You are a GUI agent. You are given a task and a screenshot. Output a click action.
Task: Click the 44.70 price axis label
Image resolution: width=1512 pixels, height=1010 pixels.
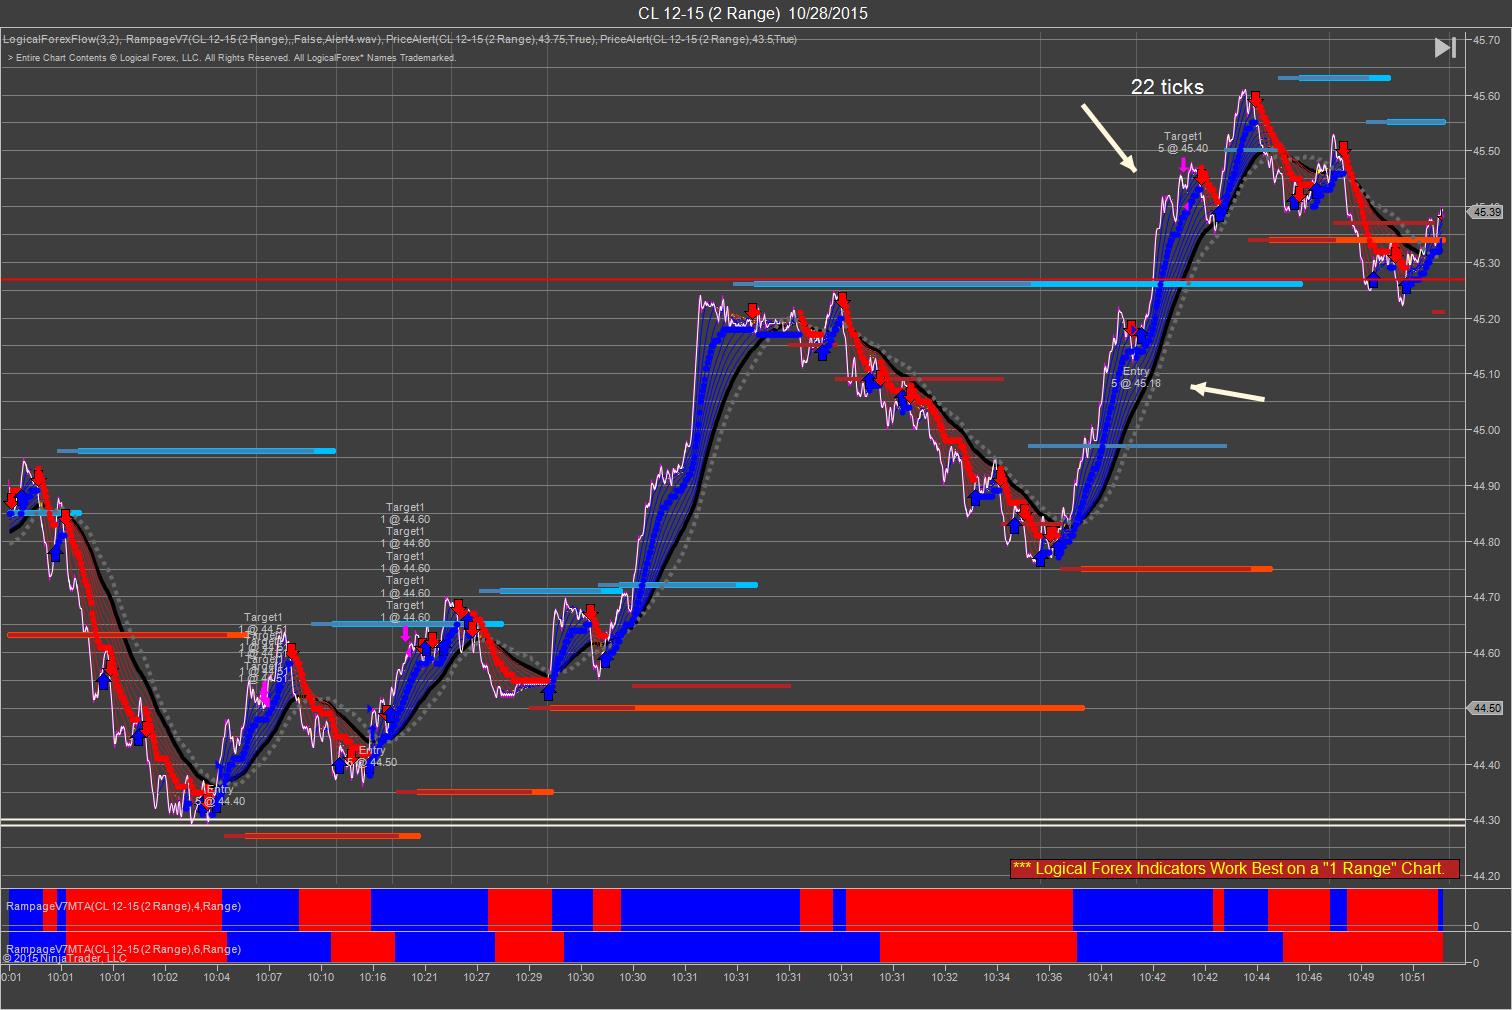tap(1486, 597)
